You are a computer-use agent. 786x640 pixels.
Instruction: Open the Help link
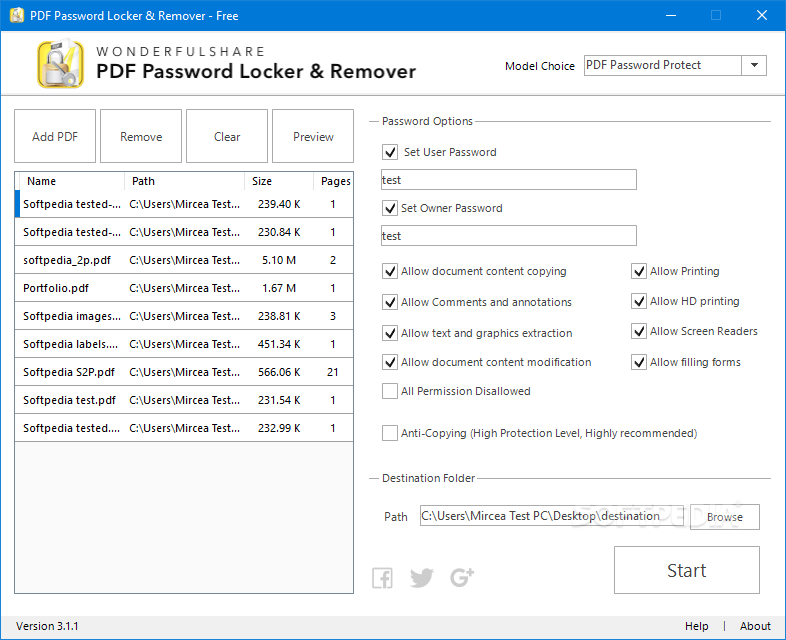pos(696,626)
